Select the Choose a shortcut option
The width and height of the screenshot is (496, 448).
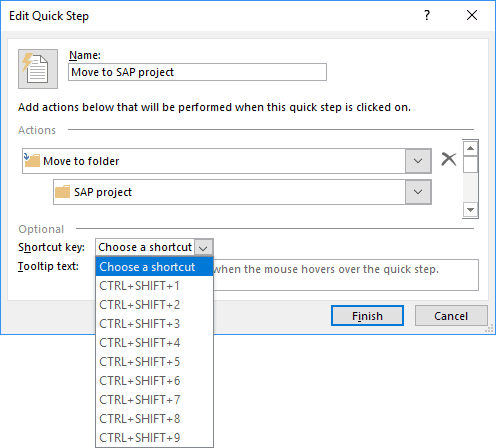pyautogui.click(x=154, y=267)
